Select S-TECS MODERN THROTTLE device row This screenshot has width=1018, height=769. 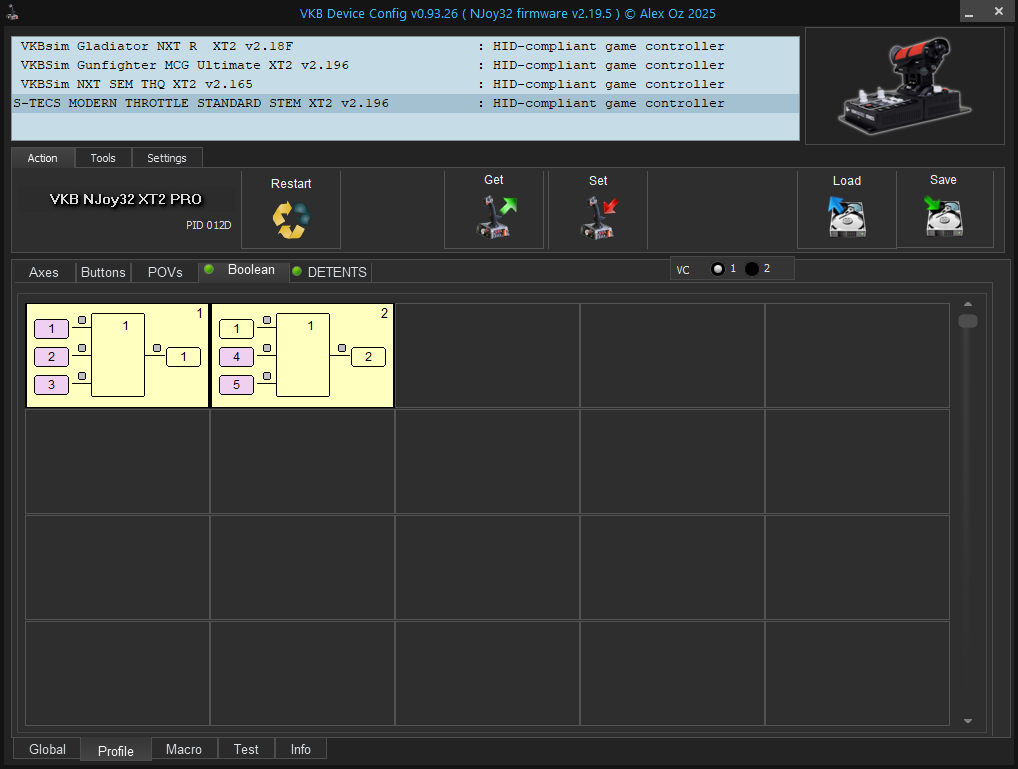point(405,103)
